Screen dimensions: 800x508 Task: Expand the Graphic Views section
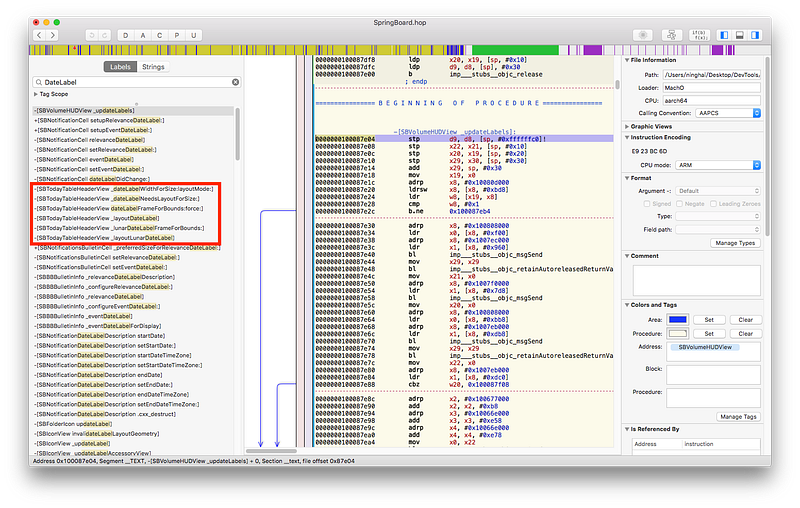pos(627,126)
